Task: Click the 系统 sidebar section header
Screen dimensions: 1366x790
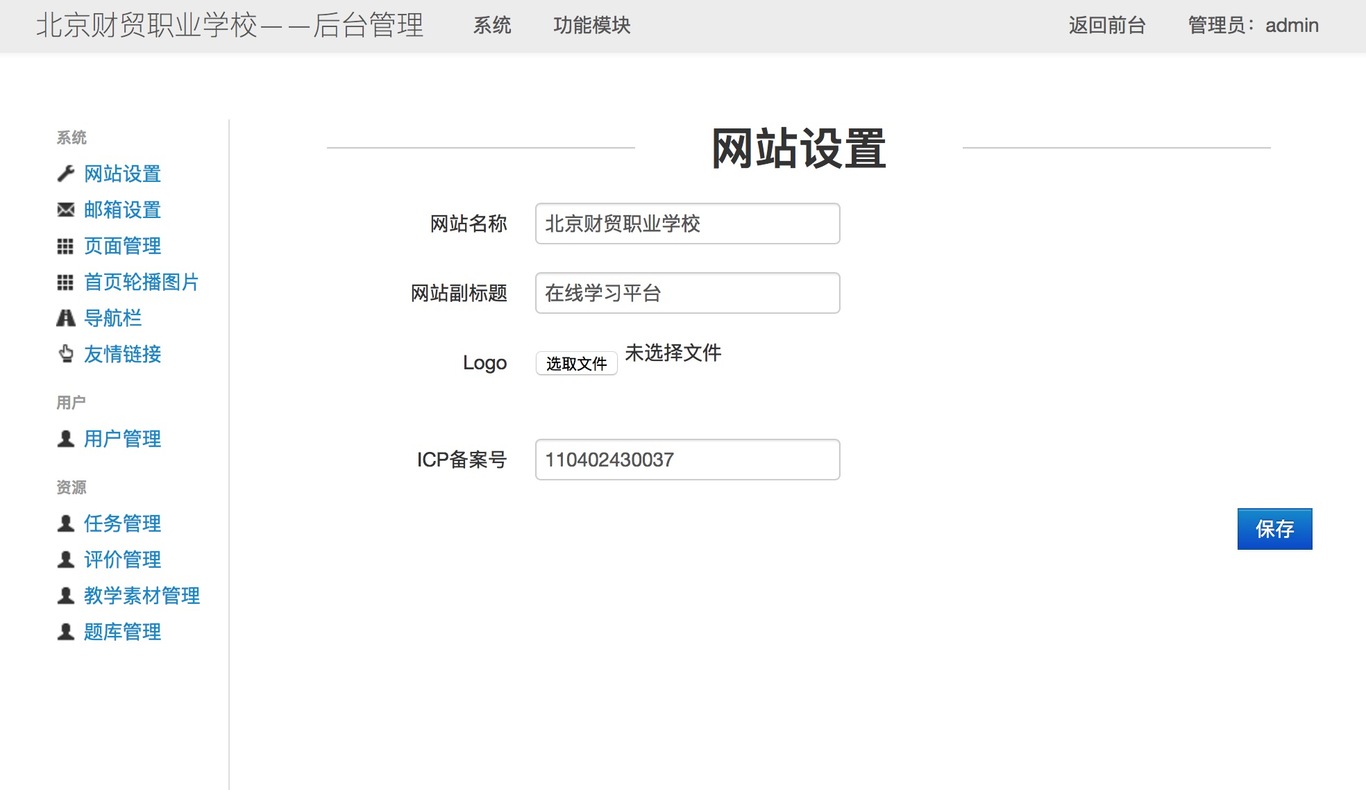Action: coord(71,138)
